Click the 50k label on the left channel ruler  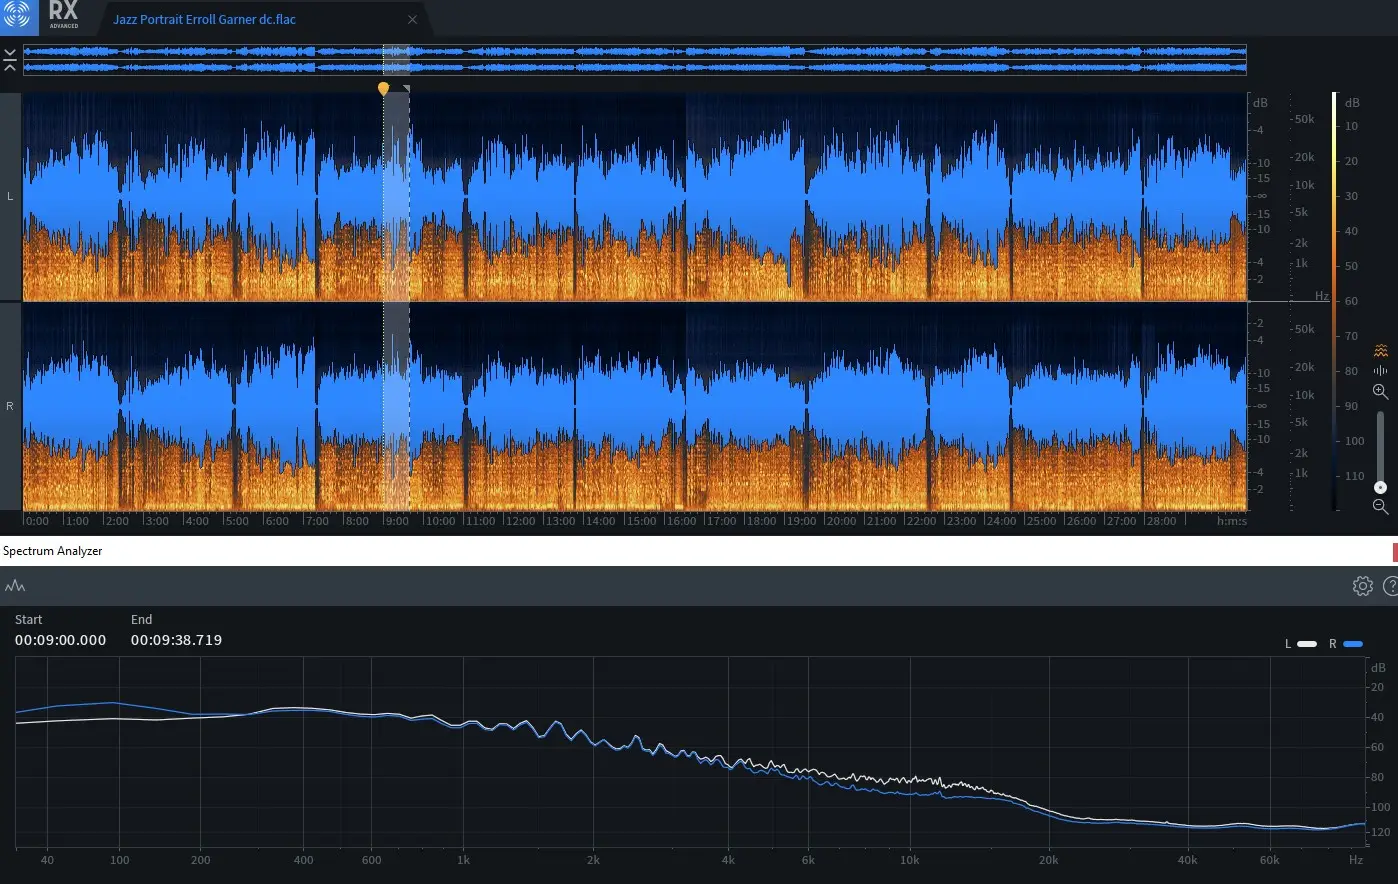point(1304,119)
